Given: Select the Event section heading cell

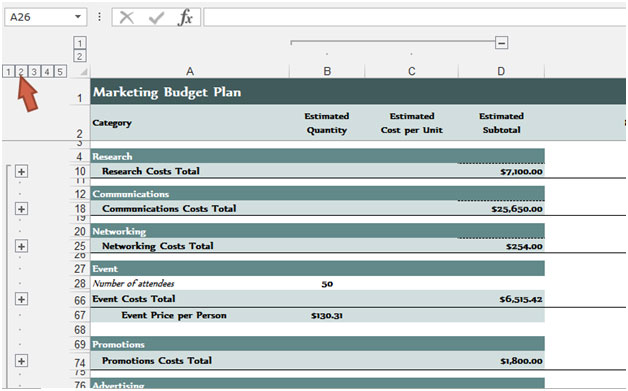Looking at the screenshot, I should pyautogui.click(x=190, y=268).
